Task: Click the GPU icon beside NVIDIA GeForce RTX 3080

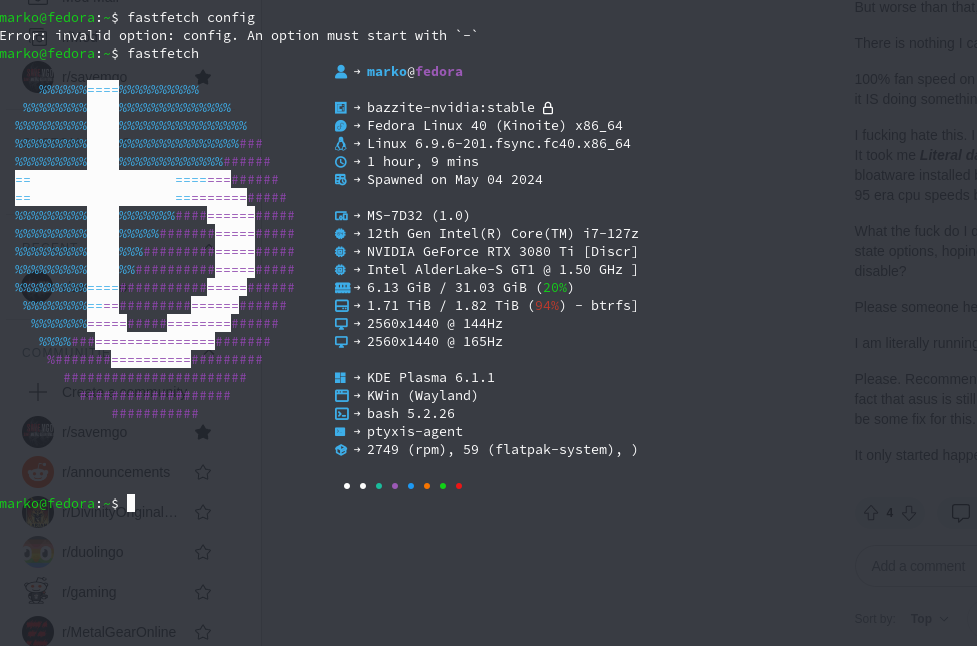Action: (x=341, y=252)
